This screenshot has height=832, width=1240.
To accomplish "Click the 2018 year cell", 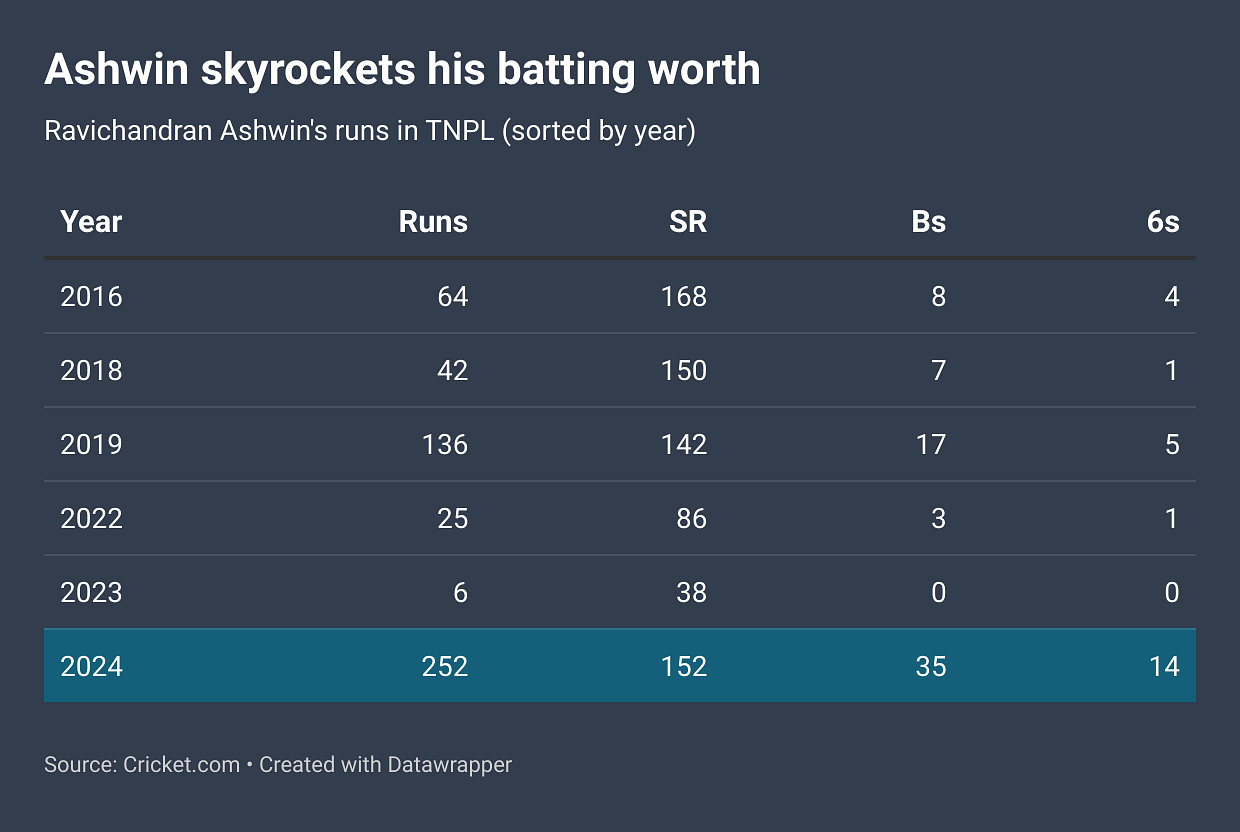I will (91, 370).
